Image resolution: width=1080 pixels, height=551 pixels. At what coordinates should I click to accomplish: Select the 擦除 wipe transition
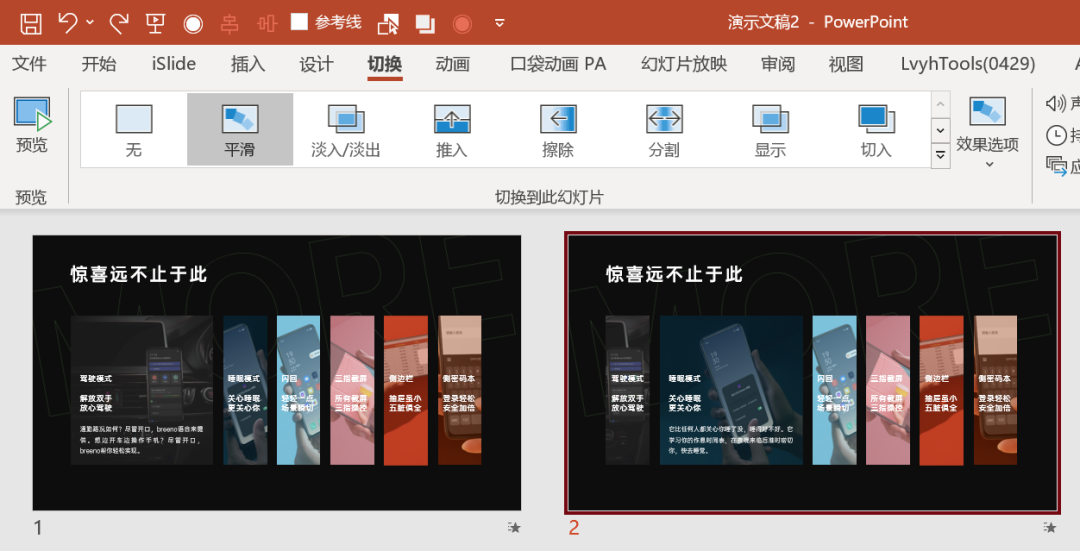coord(558,129)
